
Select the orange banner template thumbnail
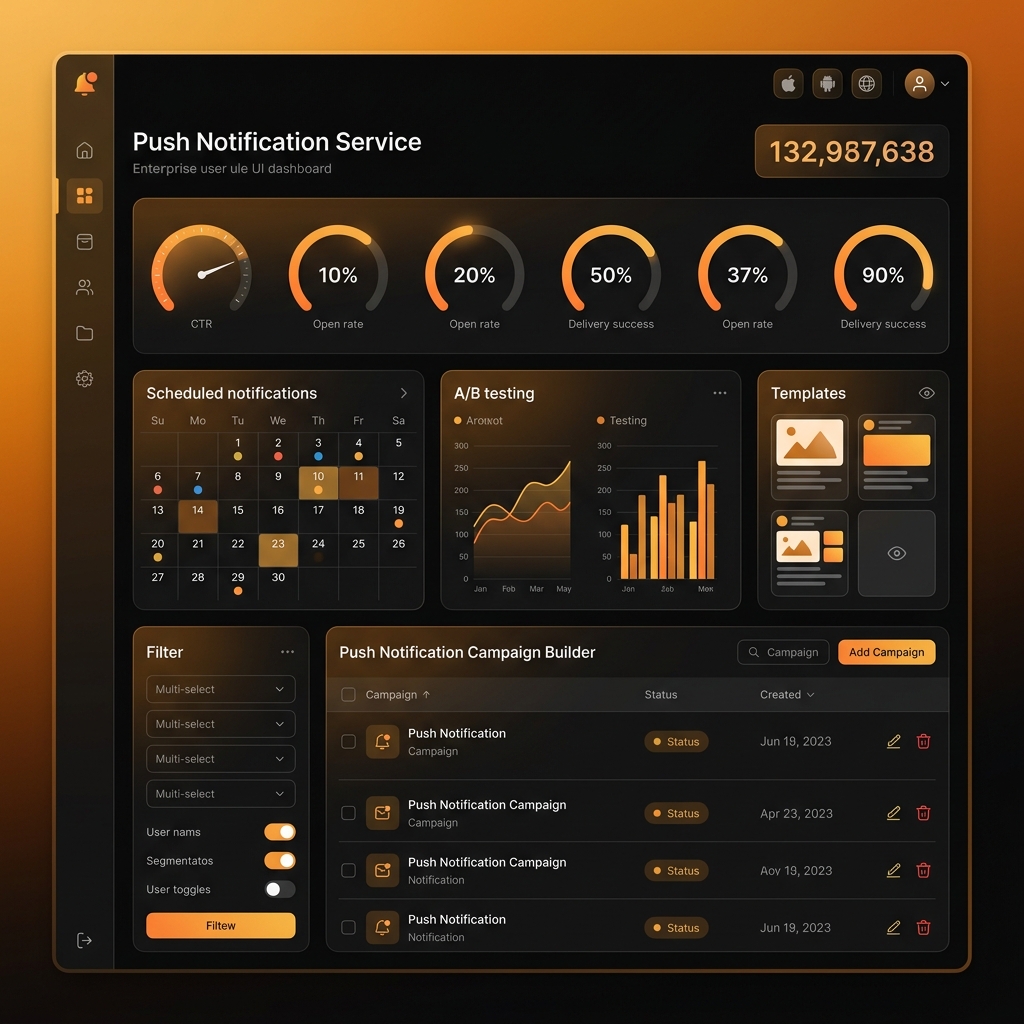(897, 457)
